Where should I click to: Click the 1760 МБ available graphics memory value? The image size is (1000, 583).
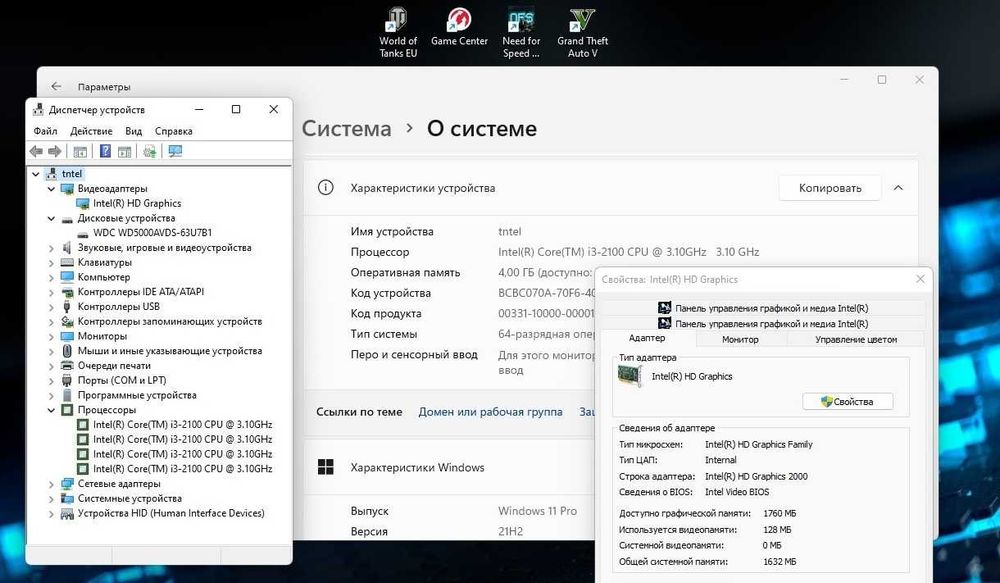(x=779, y=513)
